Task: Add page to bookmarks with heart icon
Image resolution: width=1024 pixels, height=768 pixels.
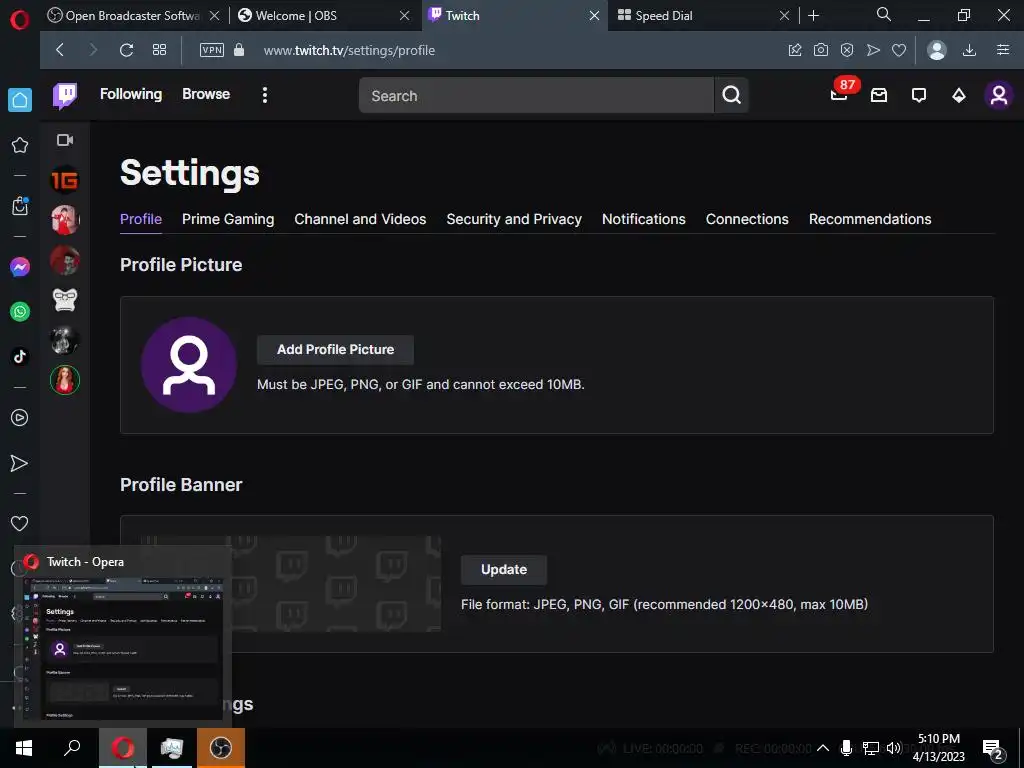Action: point(899,50)
